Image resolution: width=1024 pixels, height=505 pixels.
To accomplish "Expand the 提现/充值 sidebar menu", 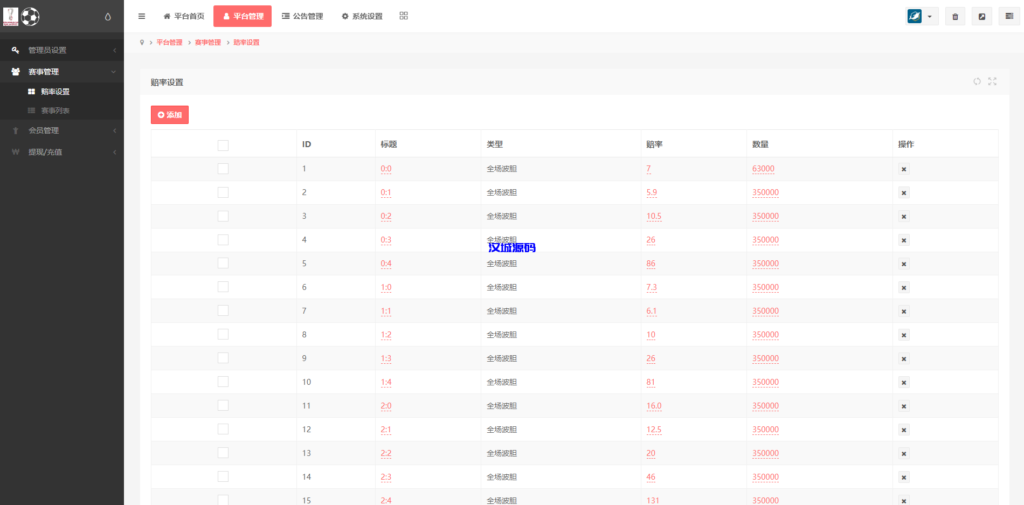I will [62, 152].
